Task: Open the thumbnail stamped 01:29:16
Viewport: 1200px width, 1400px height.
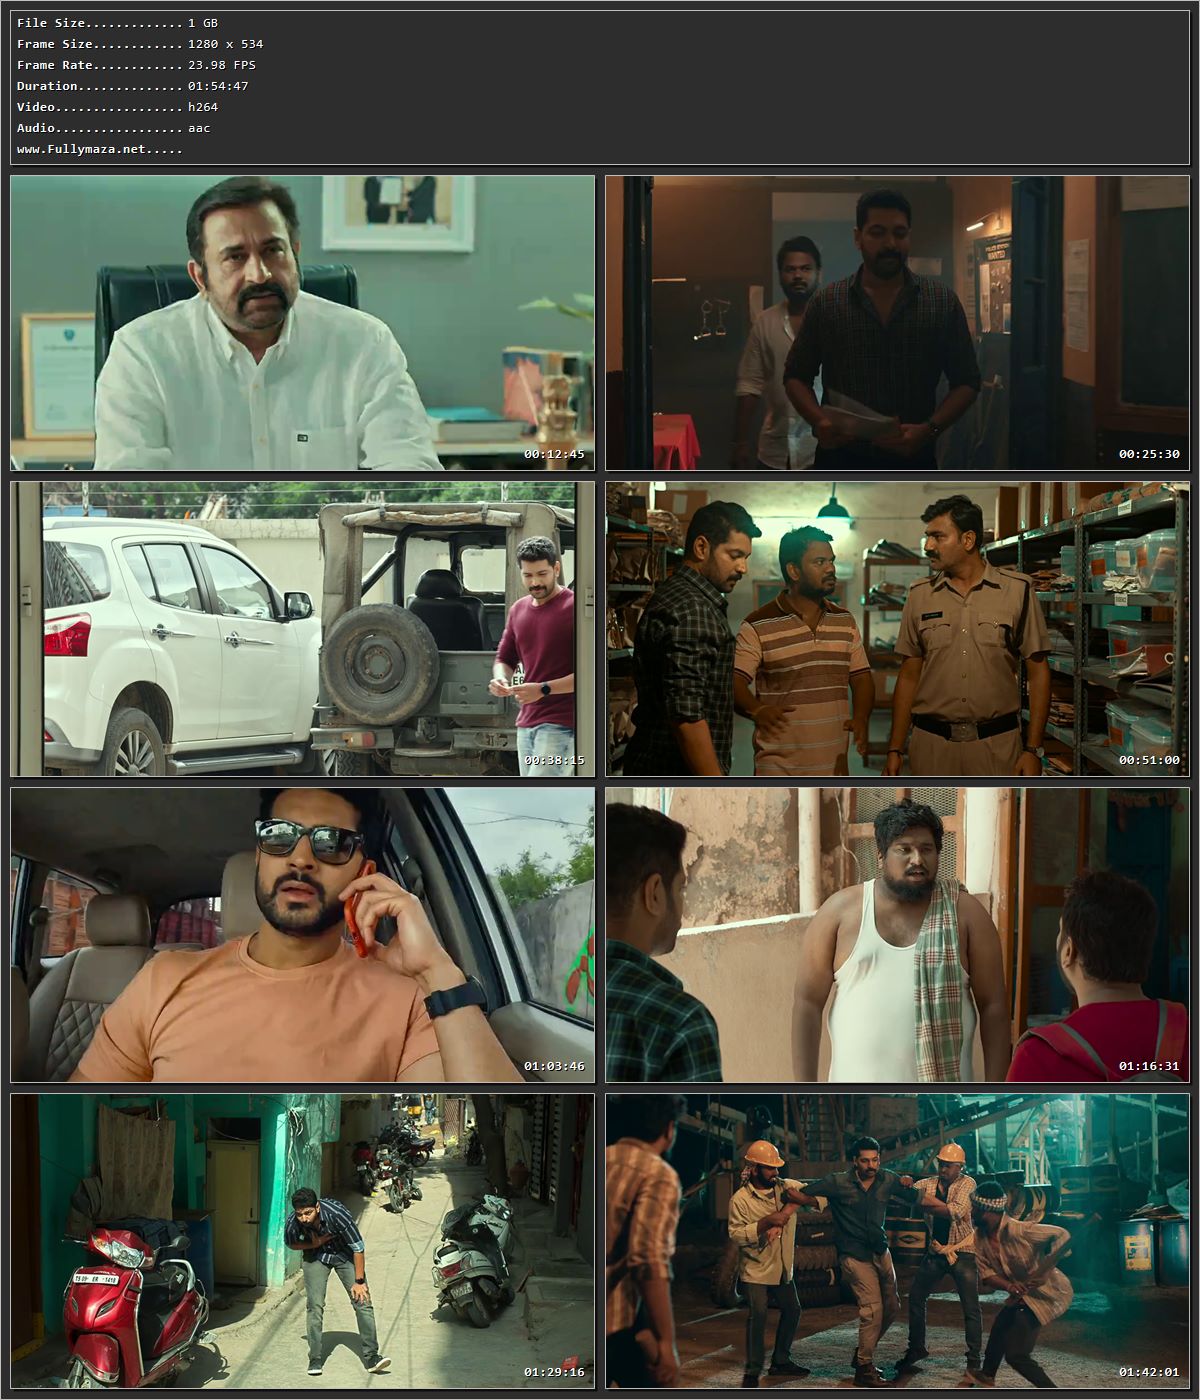Action: pyautogui.click(x=302, y=1241)
